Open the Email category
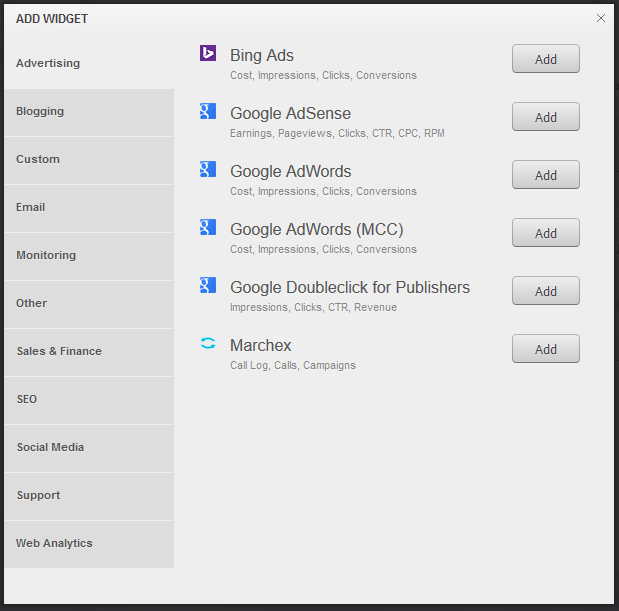Image resolution: width=619 pixels, height=611 pixels. 89,209
